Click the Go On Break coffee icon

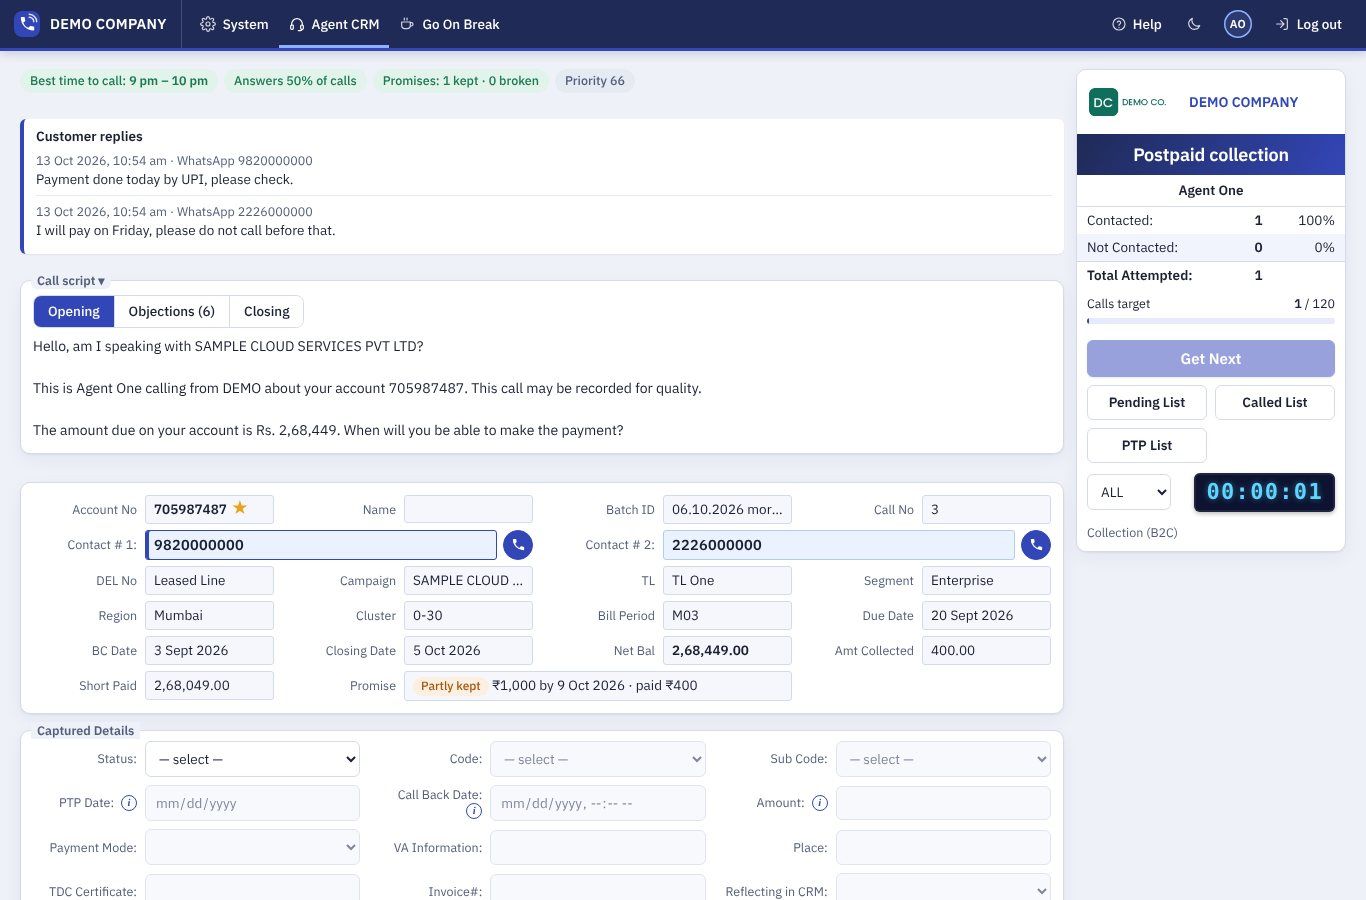pyautogui.click(x=407, y=24)
